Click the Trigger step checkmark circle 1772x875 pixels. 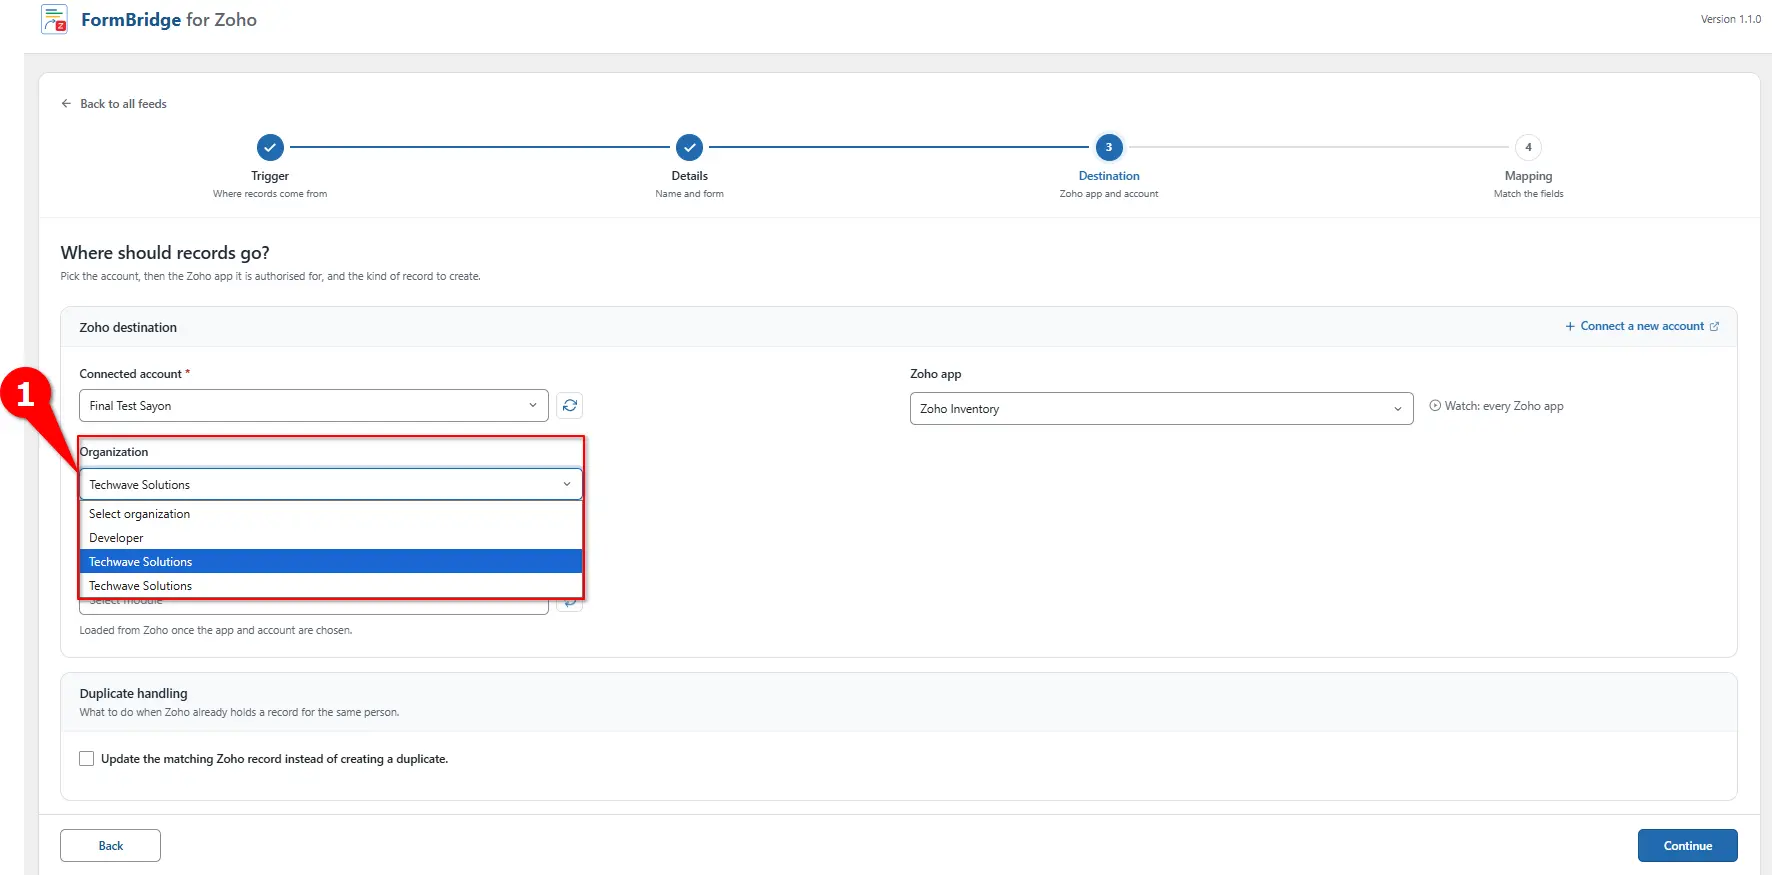pyautogui.click(x=270, y=147)
